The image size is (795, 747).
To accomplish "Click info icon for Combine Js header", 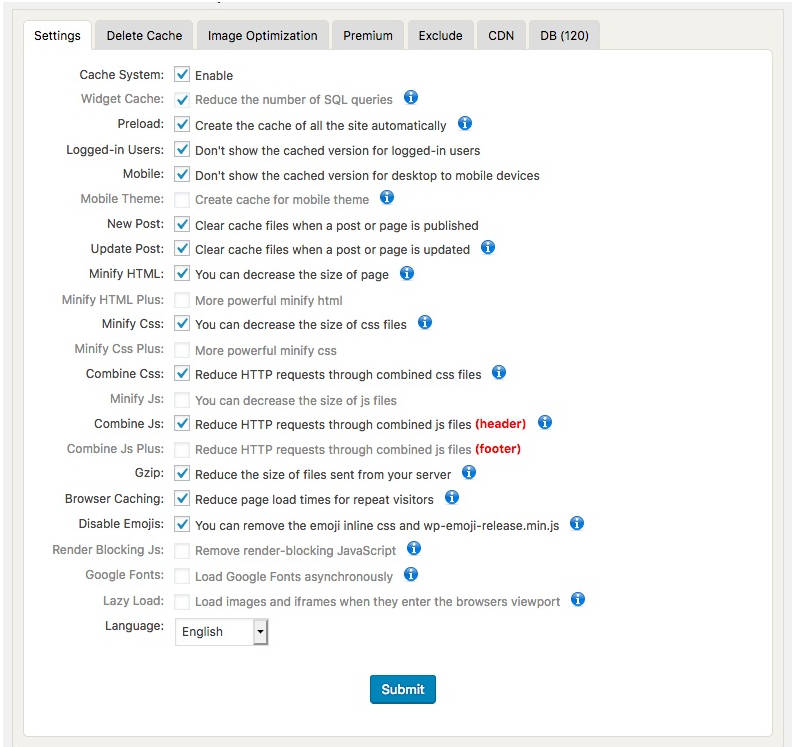I will pyautogui.click(x=545, y=422).
